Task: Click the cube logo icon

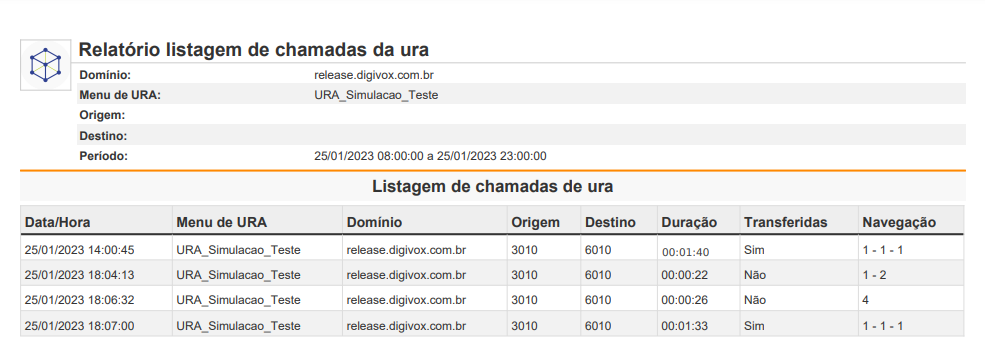Action: (46, 65)
